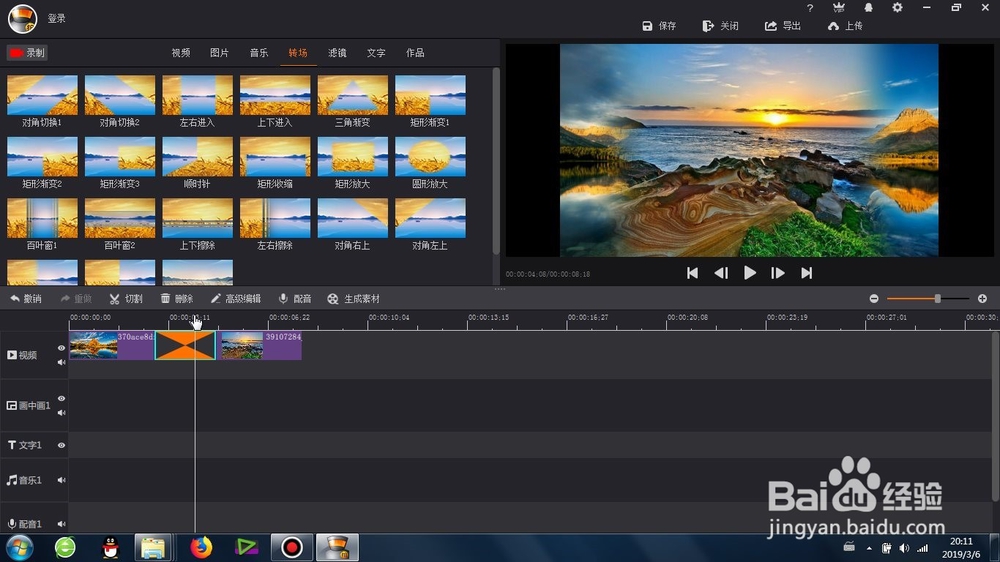Click the crown VIP icon

pos(839,8)
